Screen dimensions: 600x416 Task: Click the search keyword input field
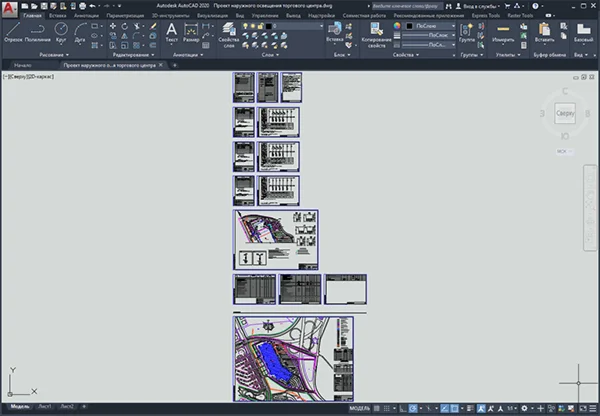(407, 6)
